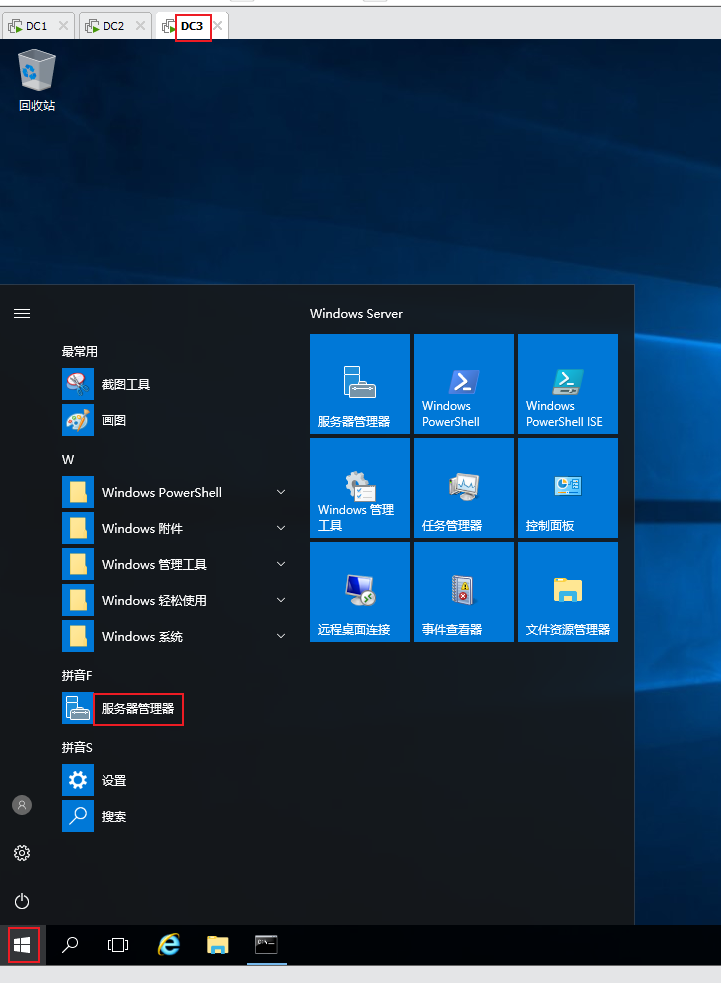721x983 pixels.
Task: Close the DC3 tab
Action: (x=218, y=26)
